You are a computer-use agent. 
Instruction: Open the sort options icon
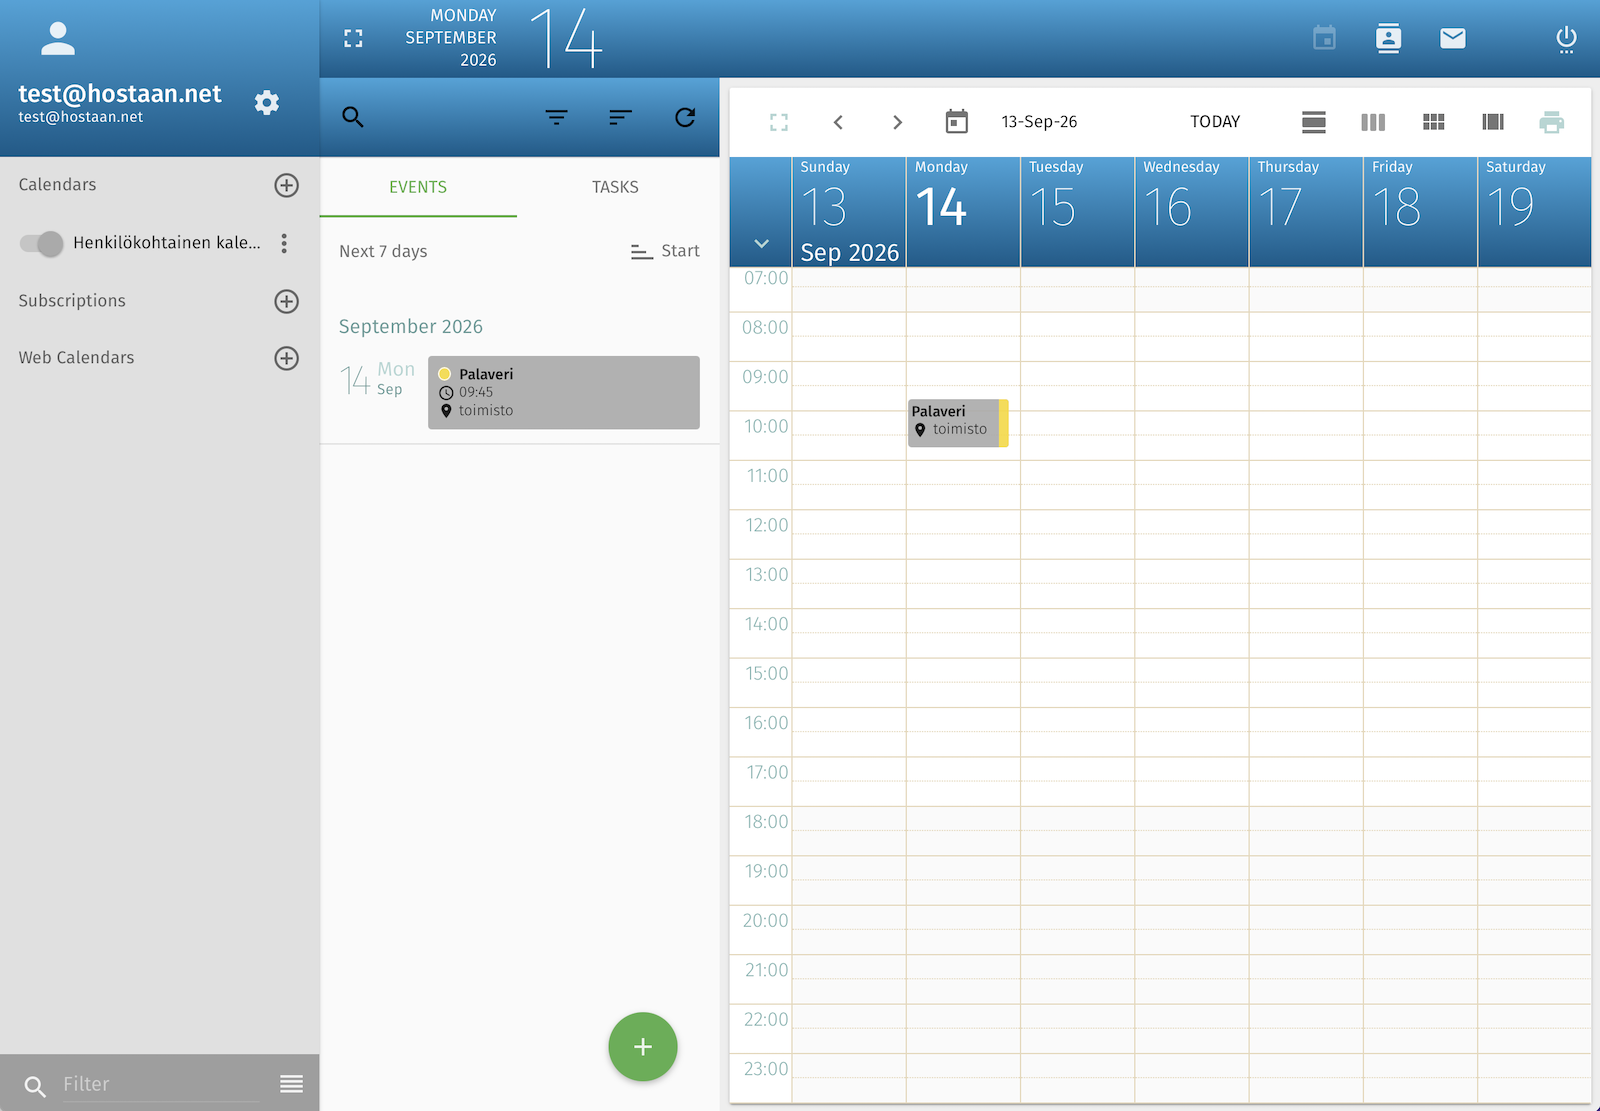620,117
